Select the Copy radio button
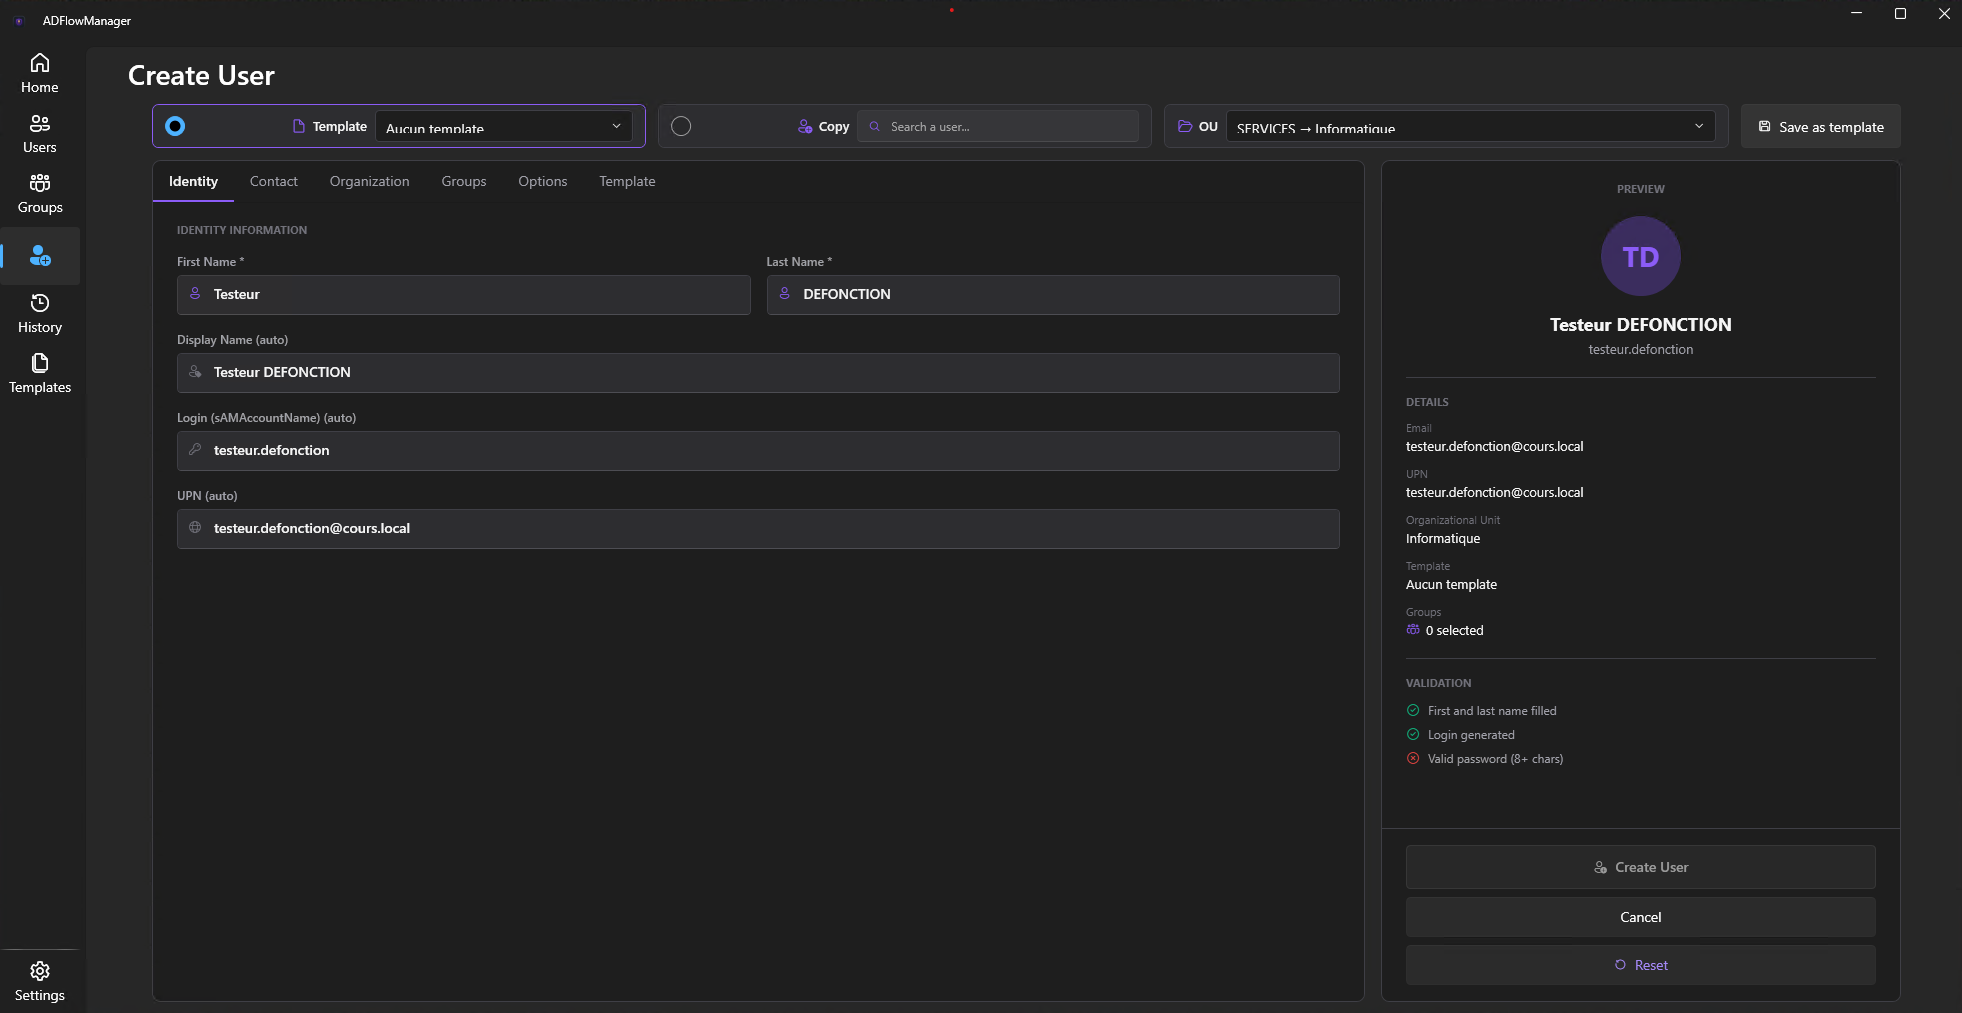 pos(681,126)
